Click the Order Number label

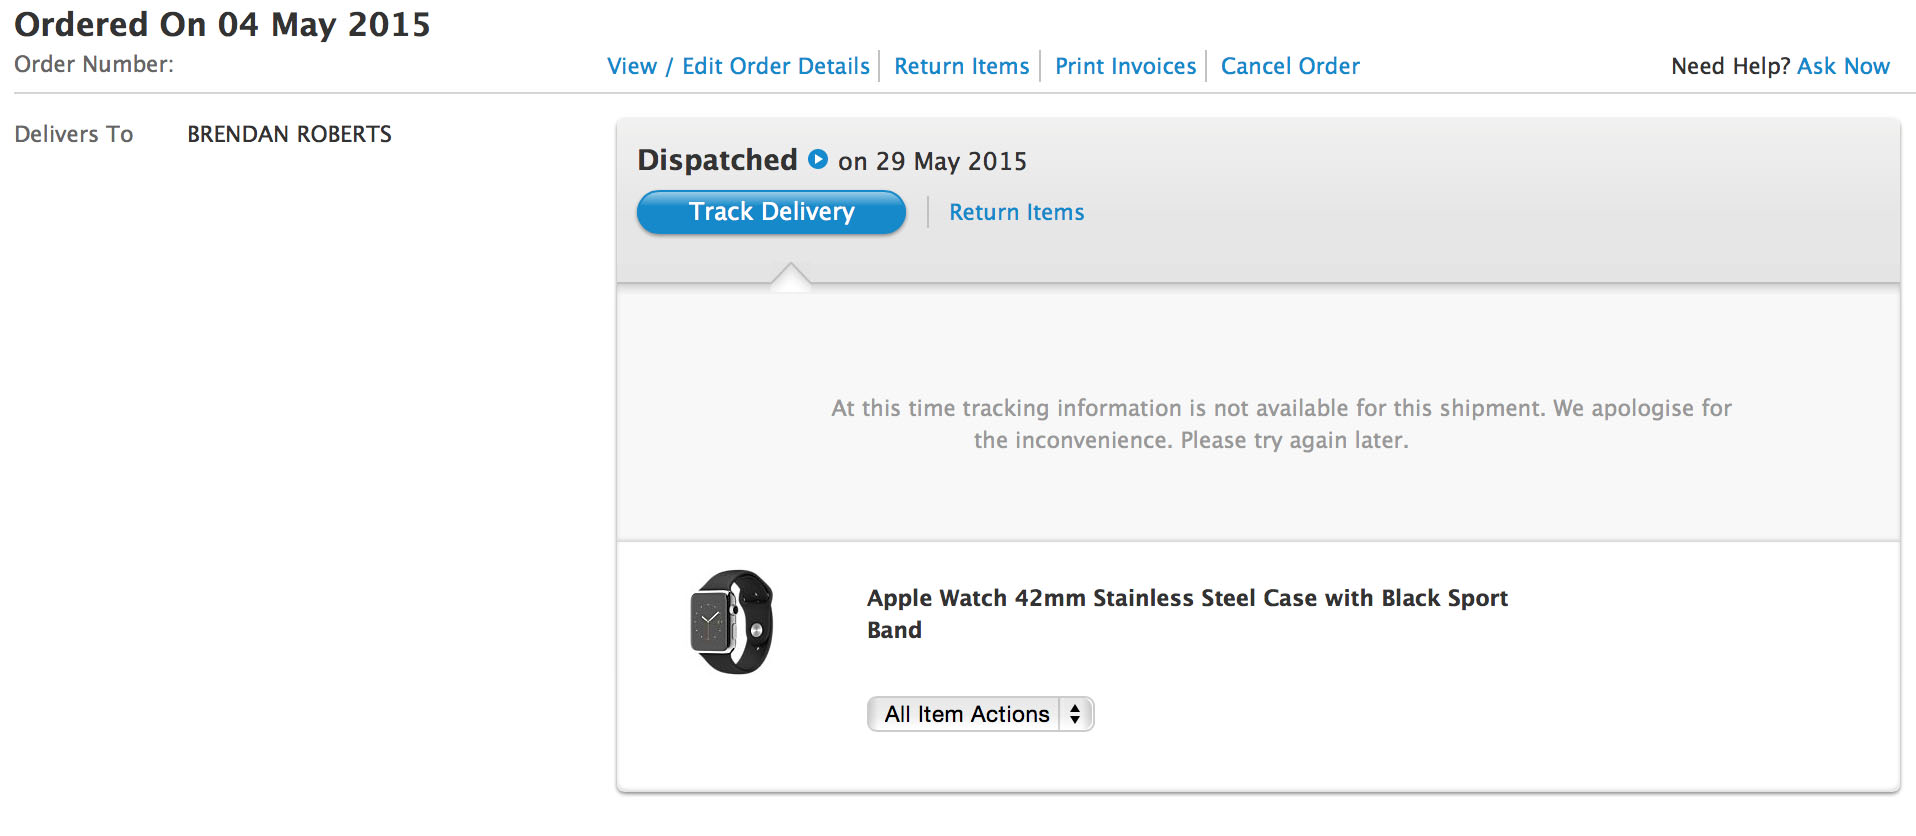coord(94,64)
